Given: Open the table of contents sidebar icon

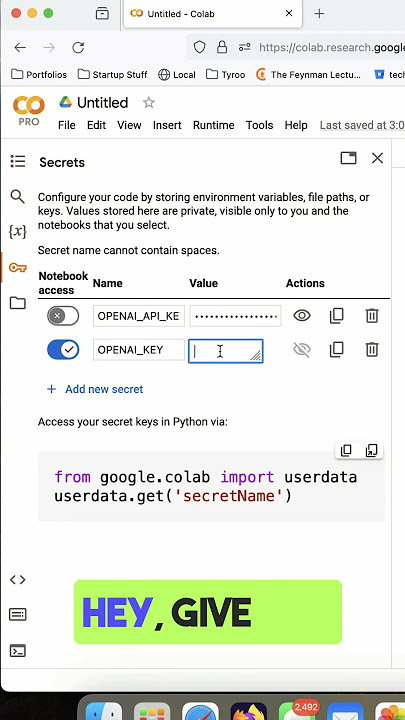Looking at the screenshot, I should [x=17, y=161].
